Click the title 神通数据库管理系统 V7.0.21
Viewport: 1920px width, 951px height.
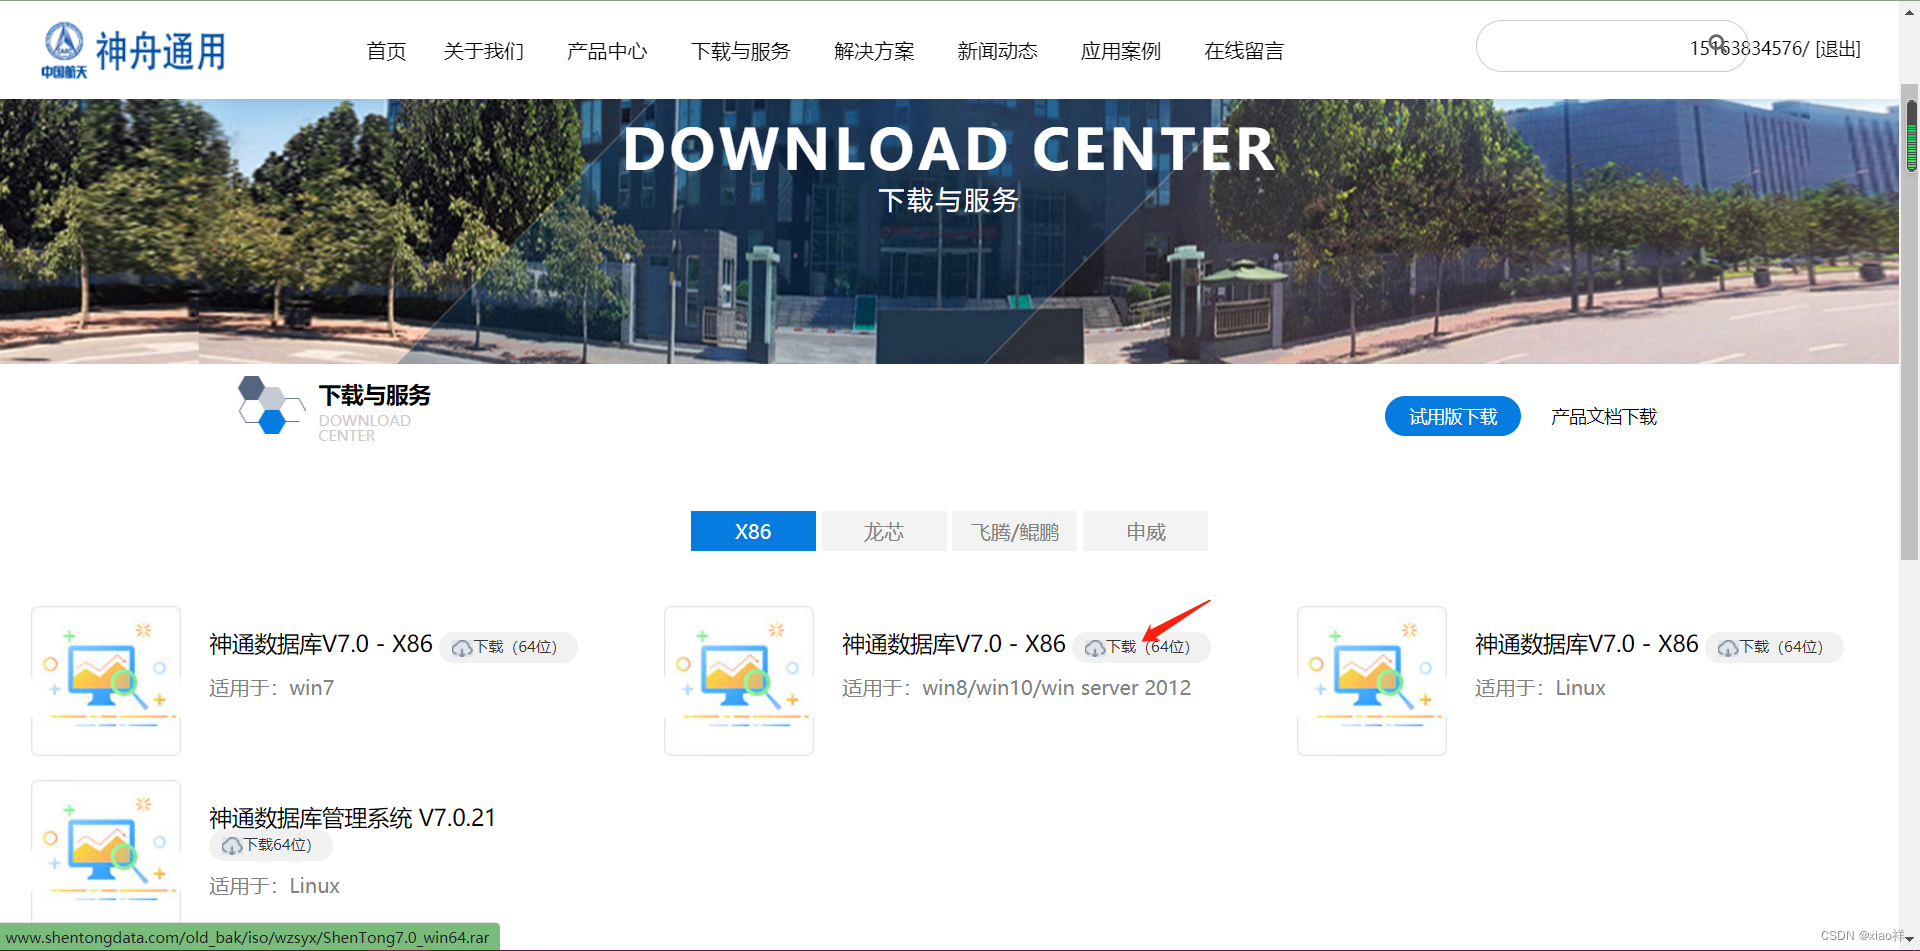pyautogui.click(x=352, y=818)
